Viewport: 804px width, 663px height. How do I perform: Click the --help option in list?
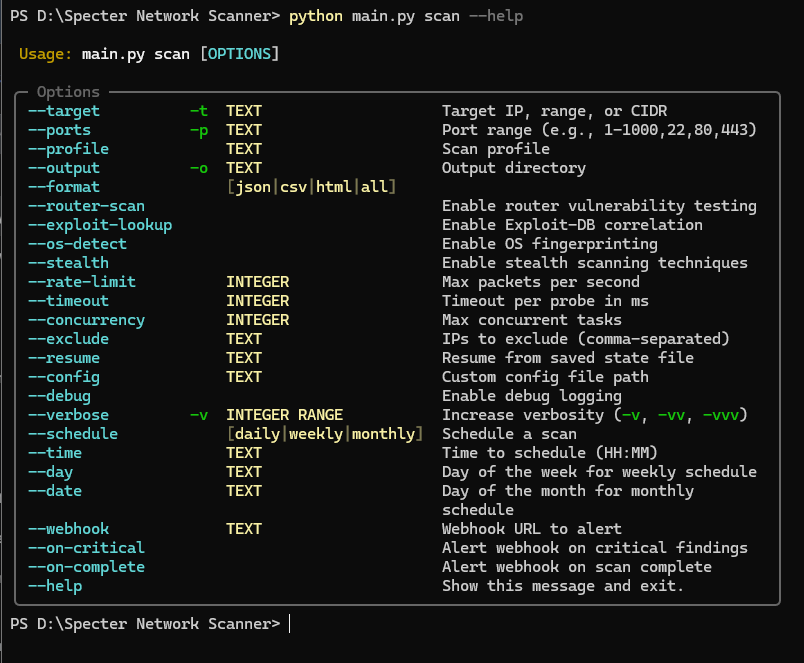click(x=54, y=586)
